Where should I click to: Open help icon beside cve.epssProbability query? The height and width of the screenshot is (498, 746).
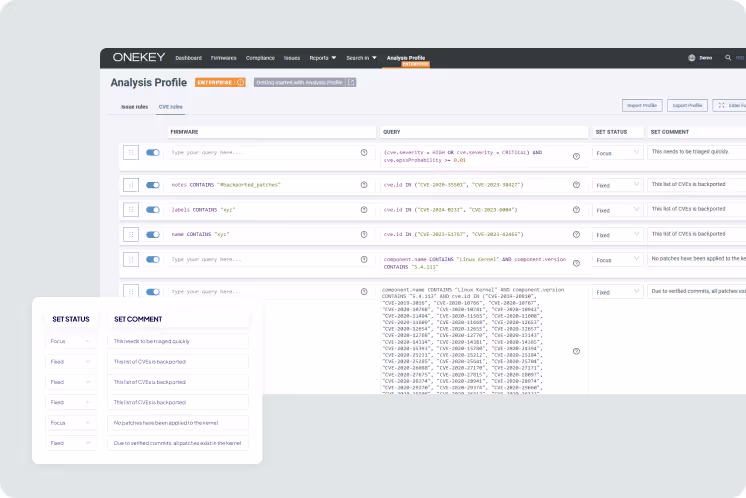[x=576, y=156]
